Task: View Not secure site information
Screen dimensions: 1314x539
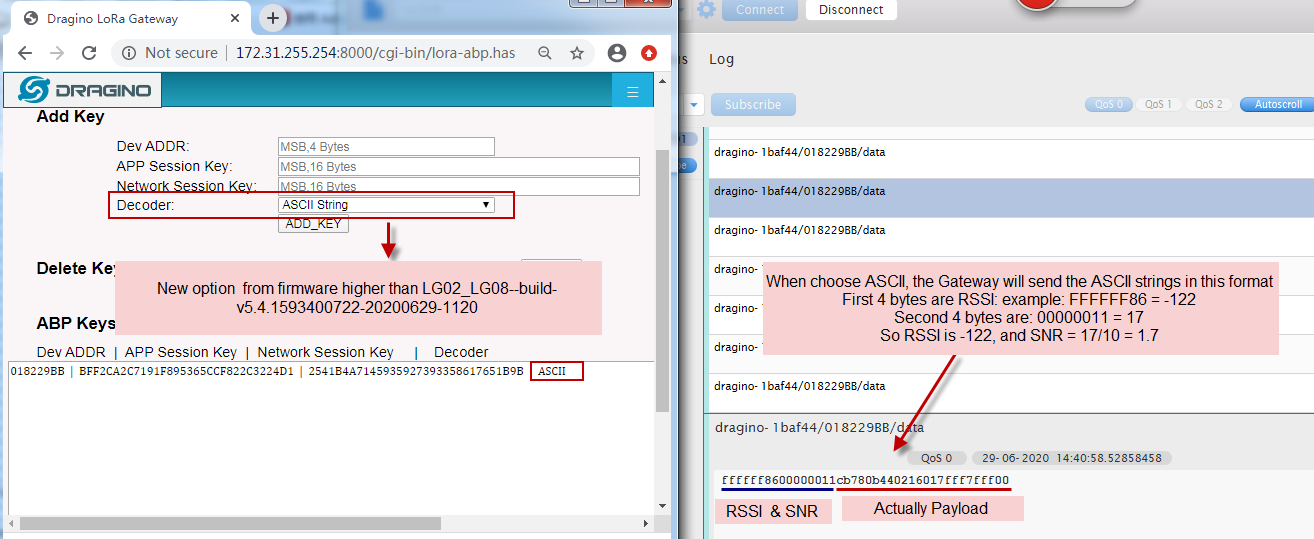Action: (x=169, y=53)
